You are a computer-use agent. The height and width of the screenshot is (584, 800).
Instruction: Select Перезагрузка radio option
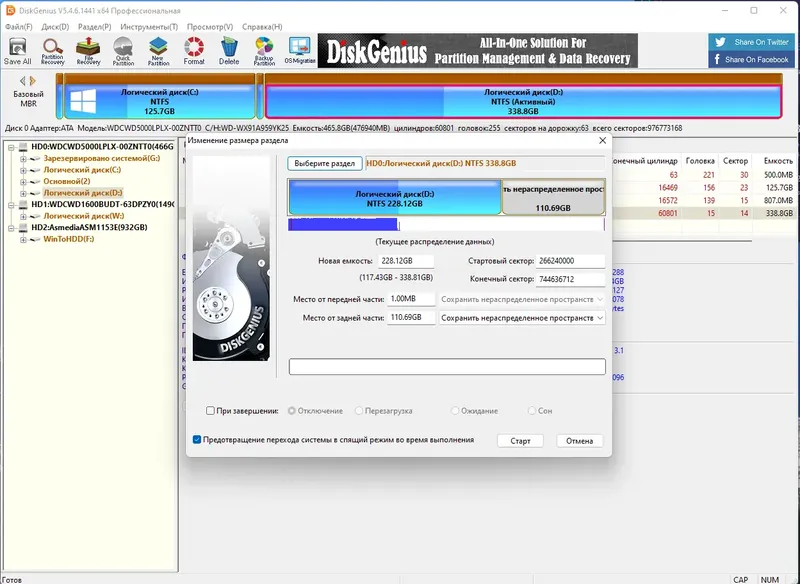(359, 411)
